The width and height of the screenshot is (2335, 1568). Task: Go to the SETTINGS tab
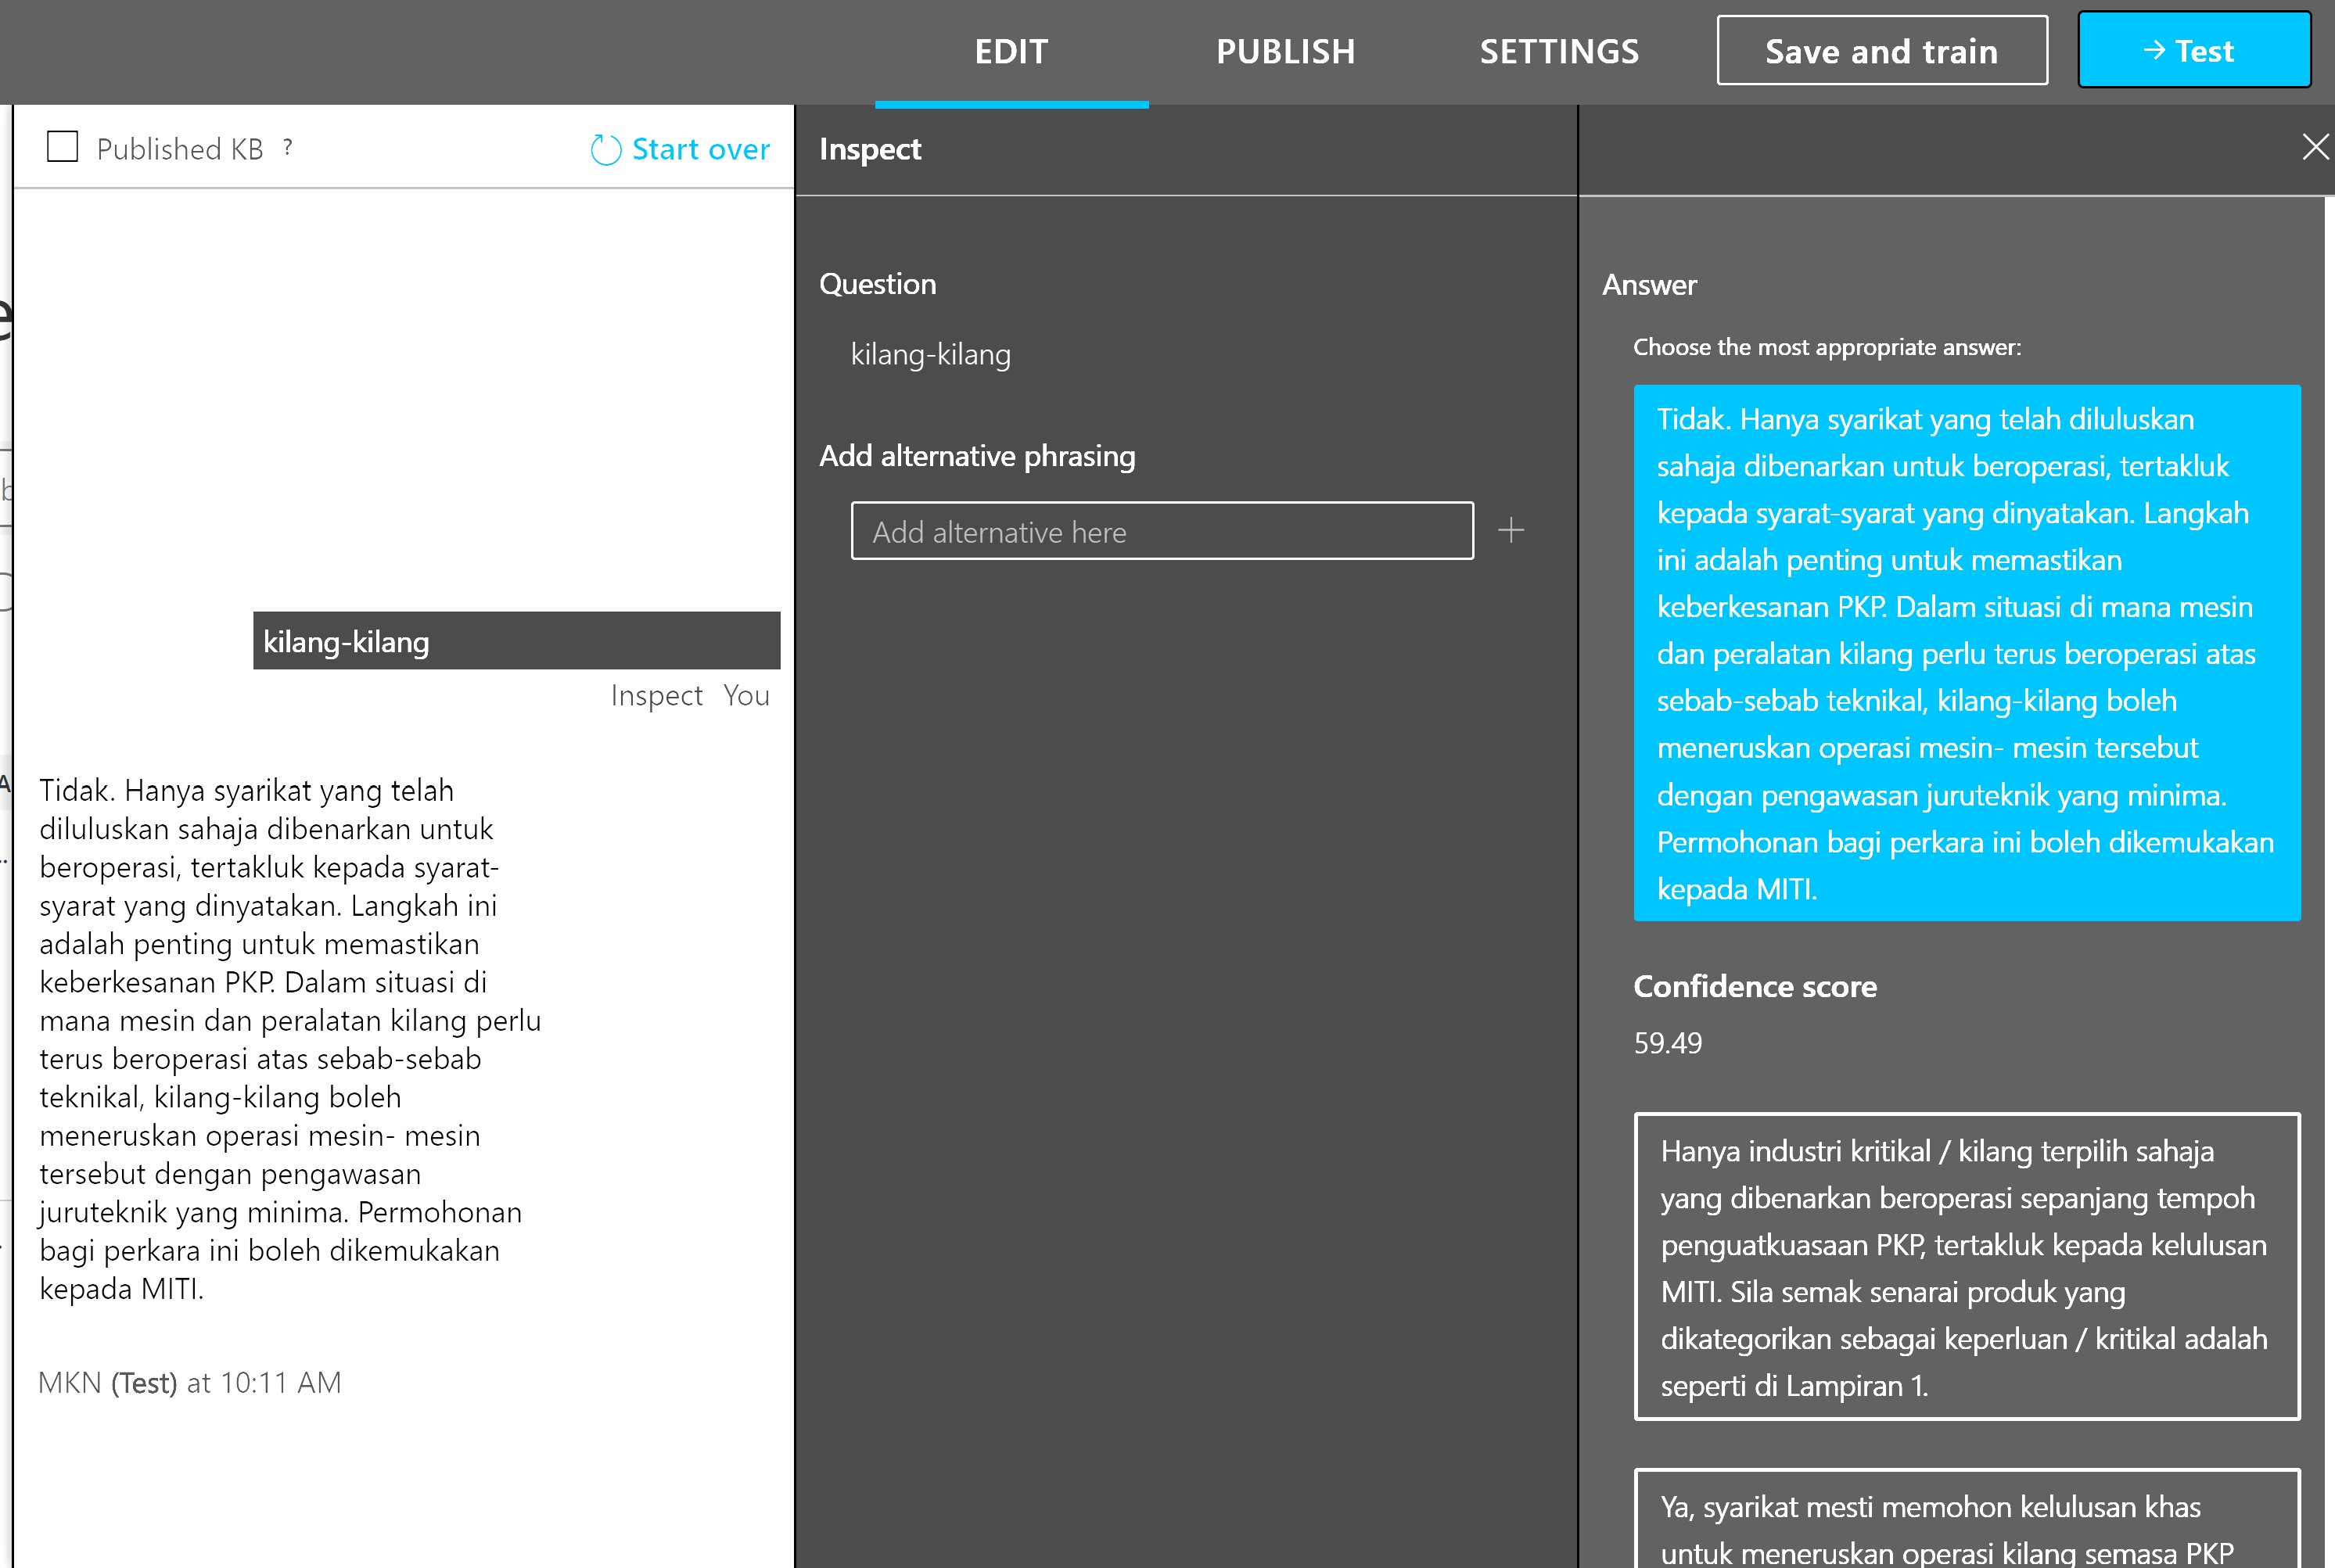click(x=1558, y=52)
